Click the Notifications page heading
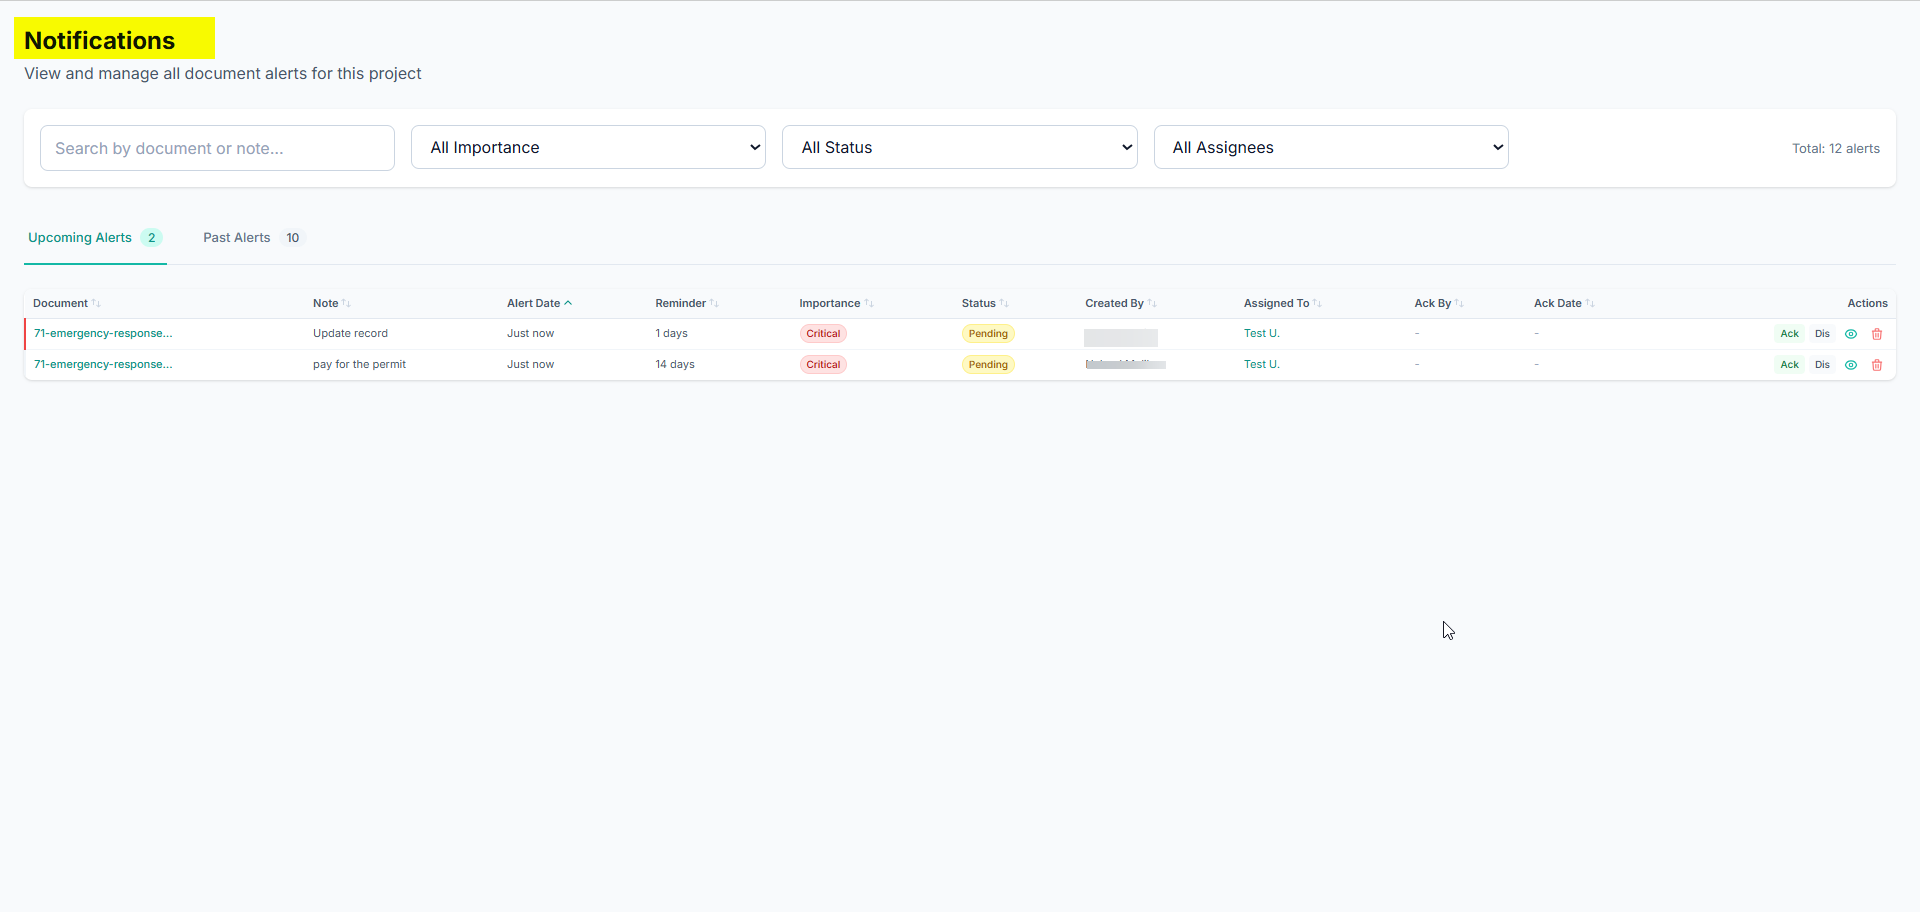The width and height of the screenshot is (1920, 912). [100, 41]
